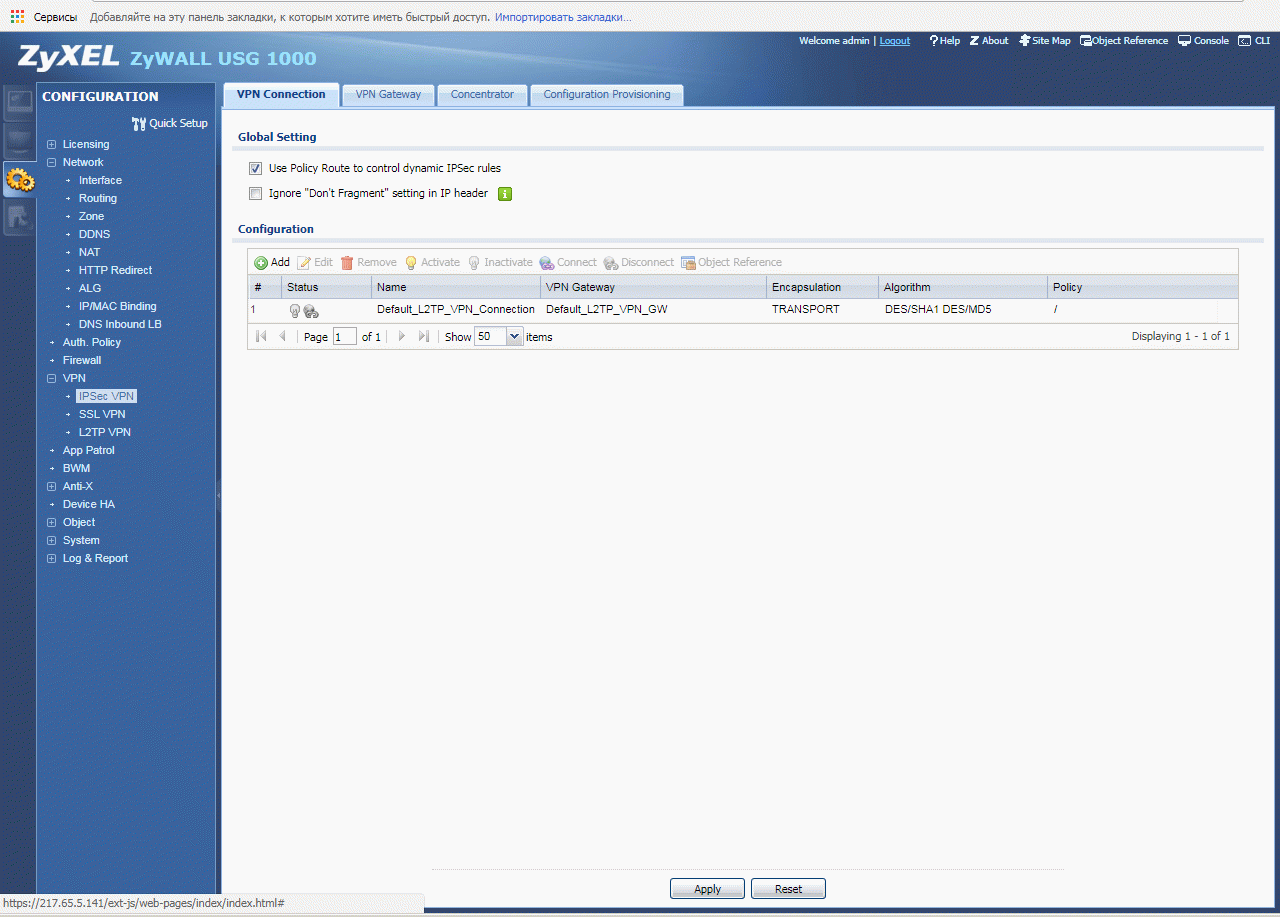
Task: Open the NAT menu item
Action: [89, 252]
